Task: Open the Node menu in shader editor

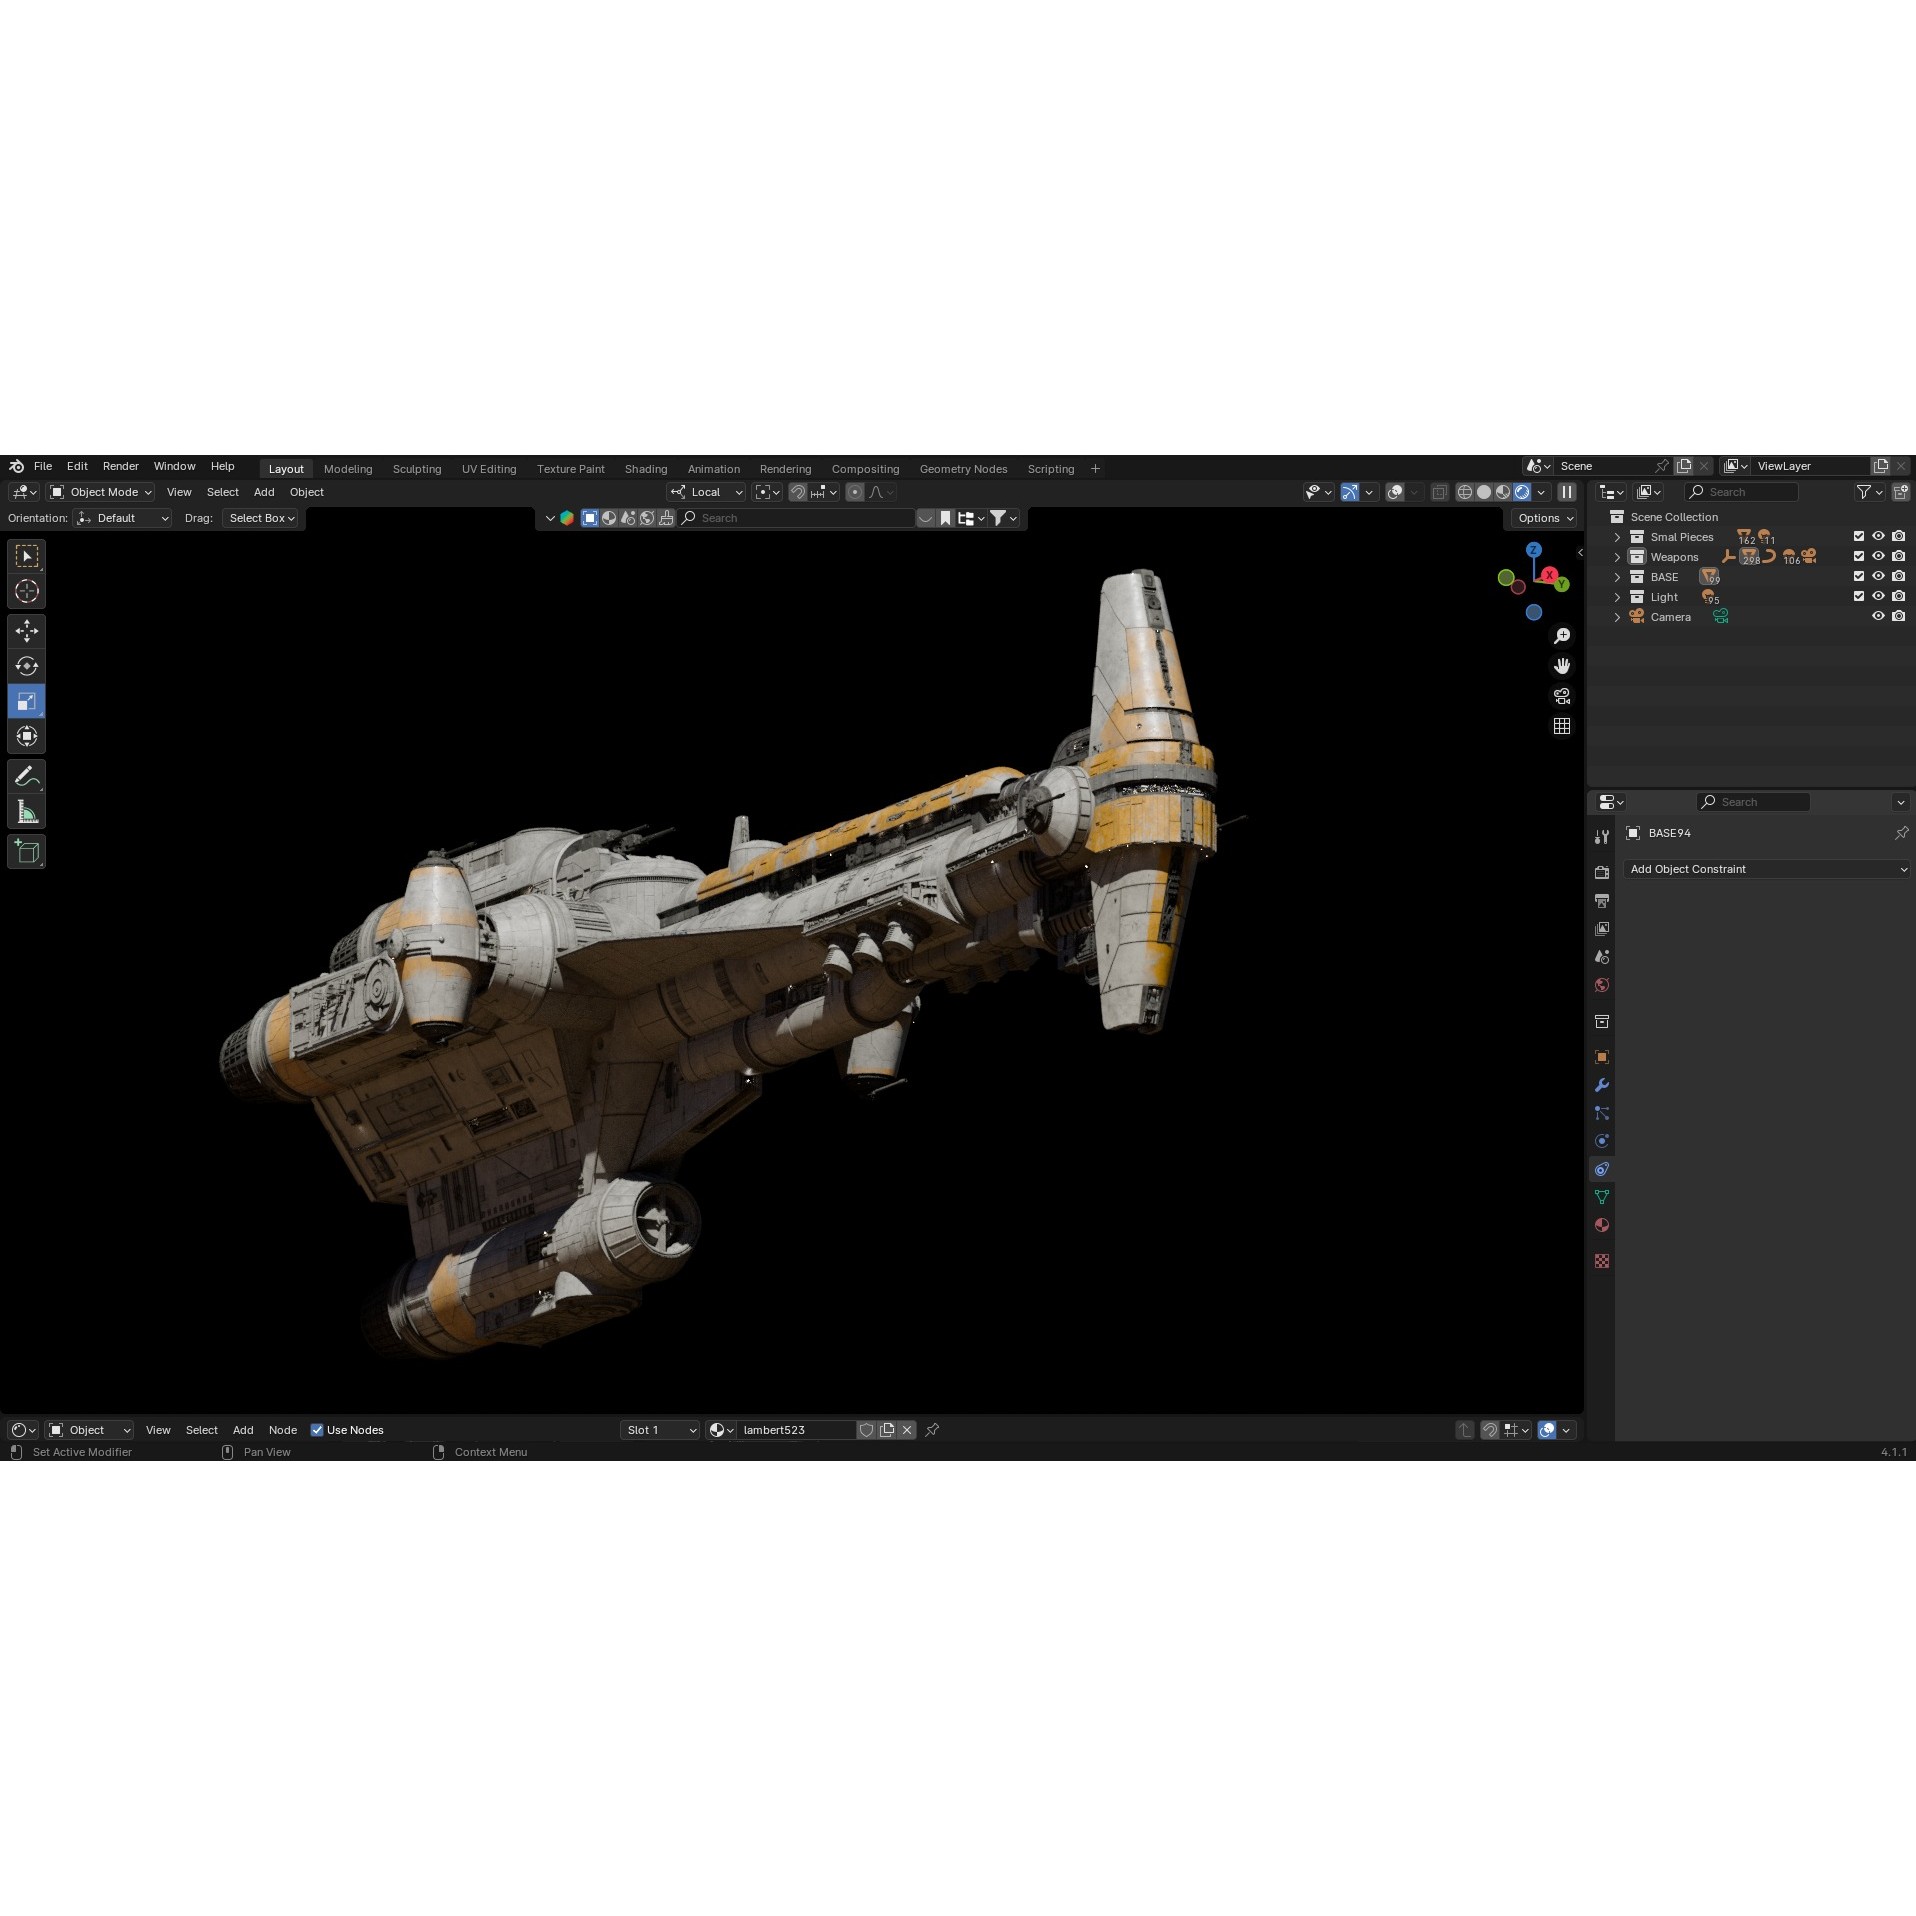Action: 283,1430
